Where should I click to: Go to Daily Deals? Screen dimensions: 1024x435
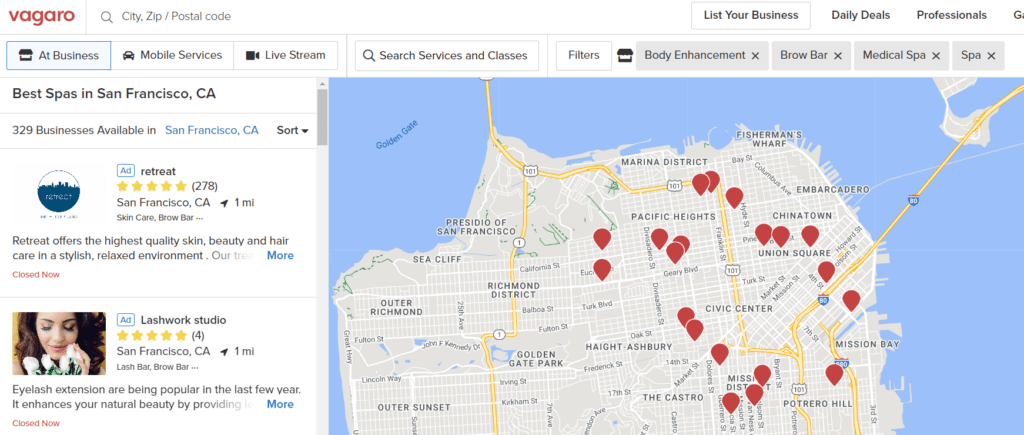pos(861,15)
